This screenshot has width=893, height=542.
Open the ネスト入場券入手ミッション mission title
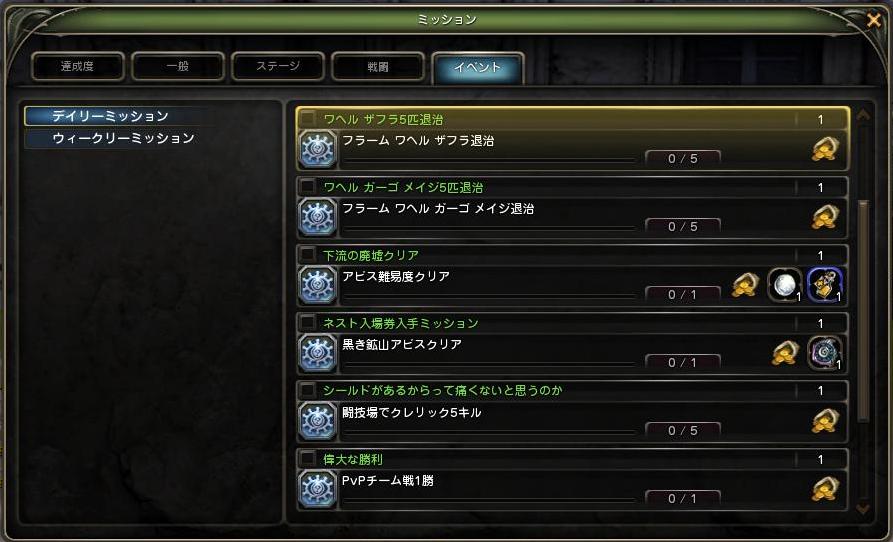click(x=400, y=323)
